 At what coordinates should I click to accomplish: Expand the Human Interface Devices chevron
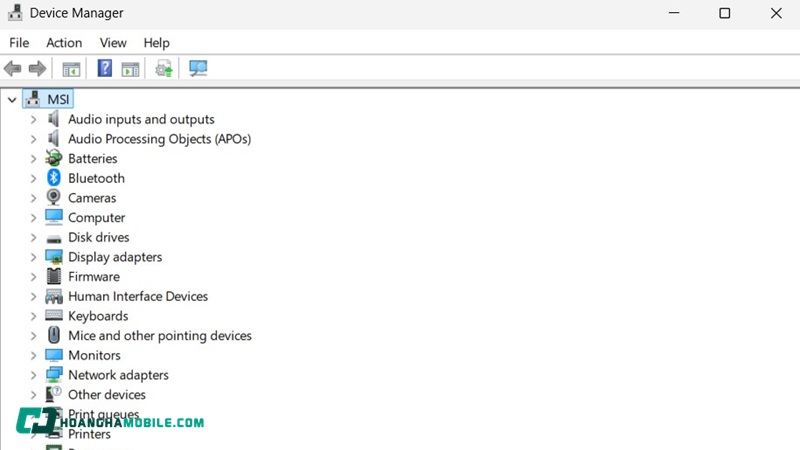point(33,296)
